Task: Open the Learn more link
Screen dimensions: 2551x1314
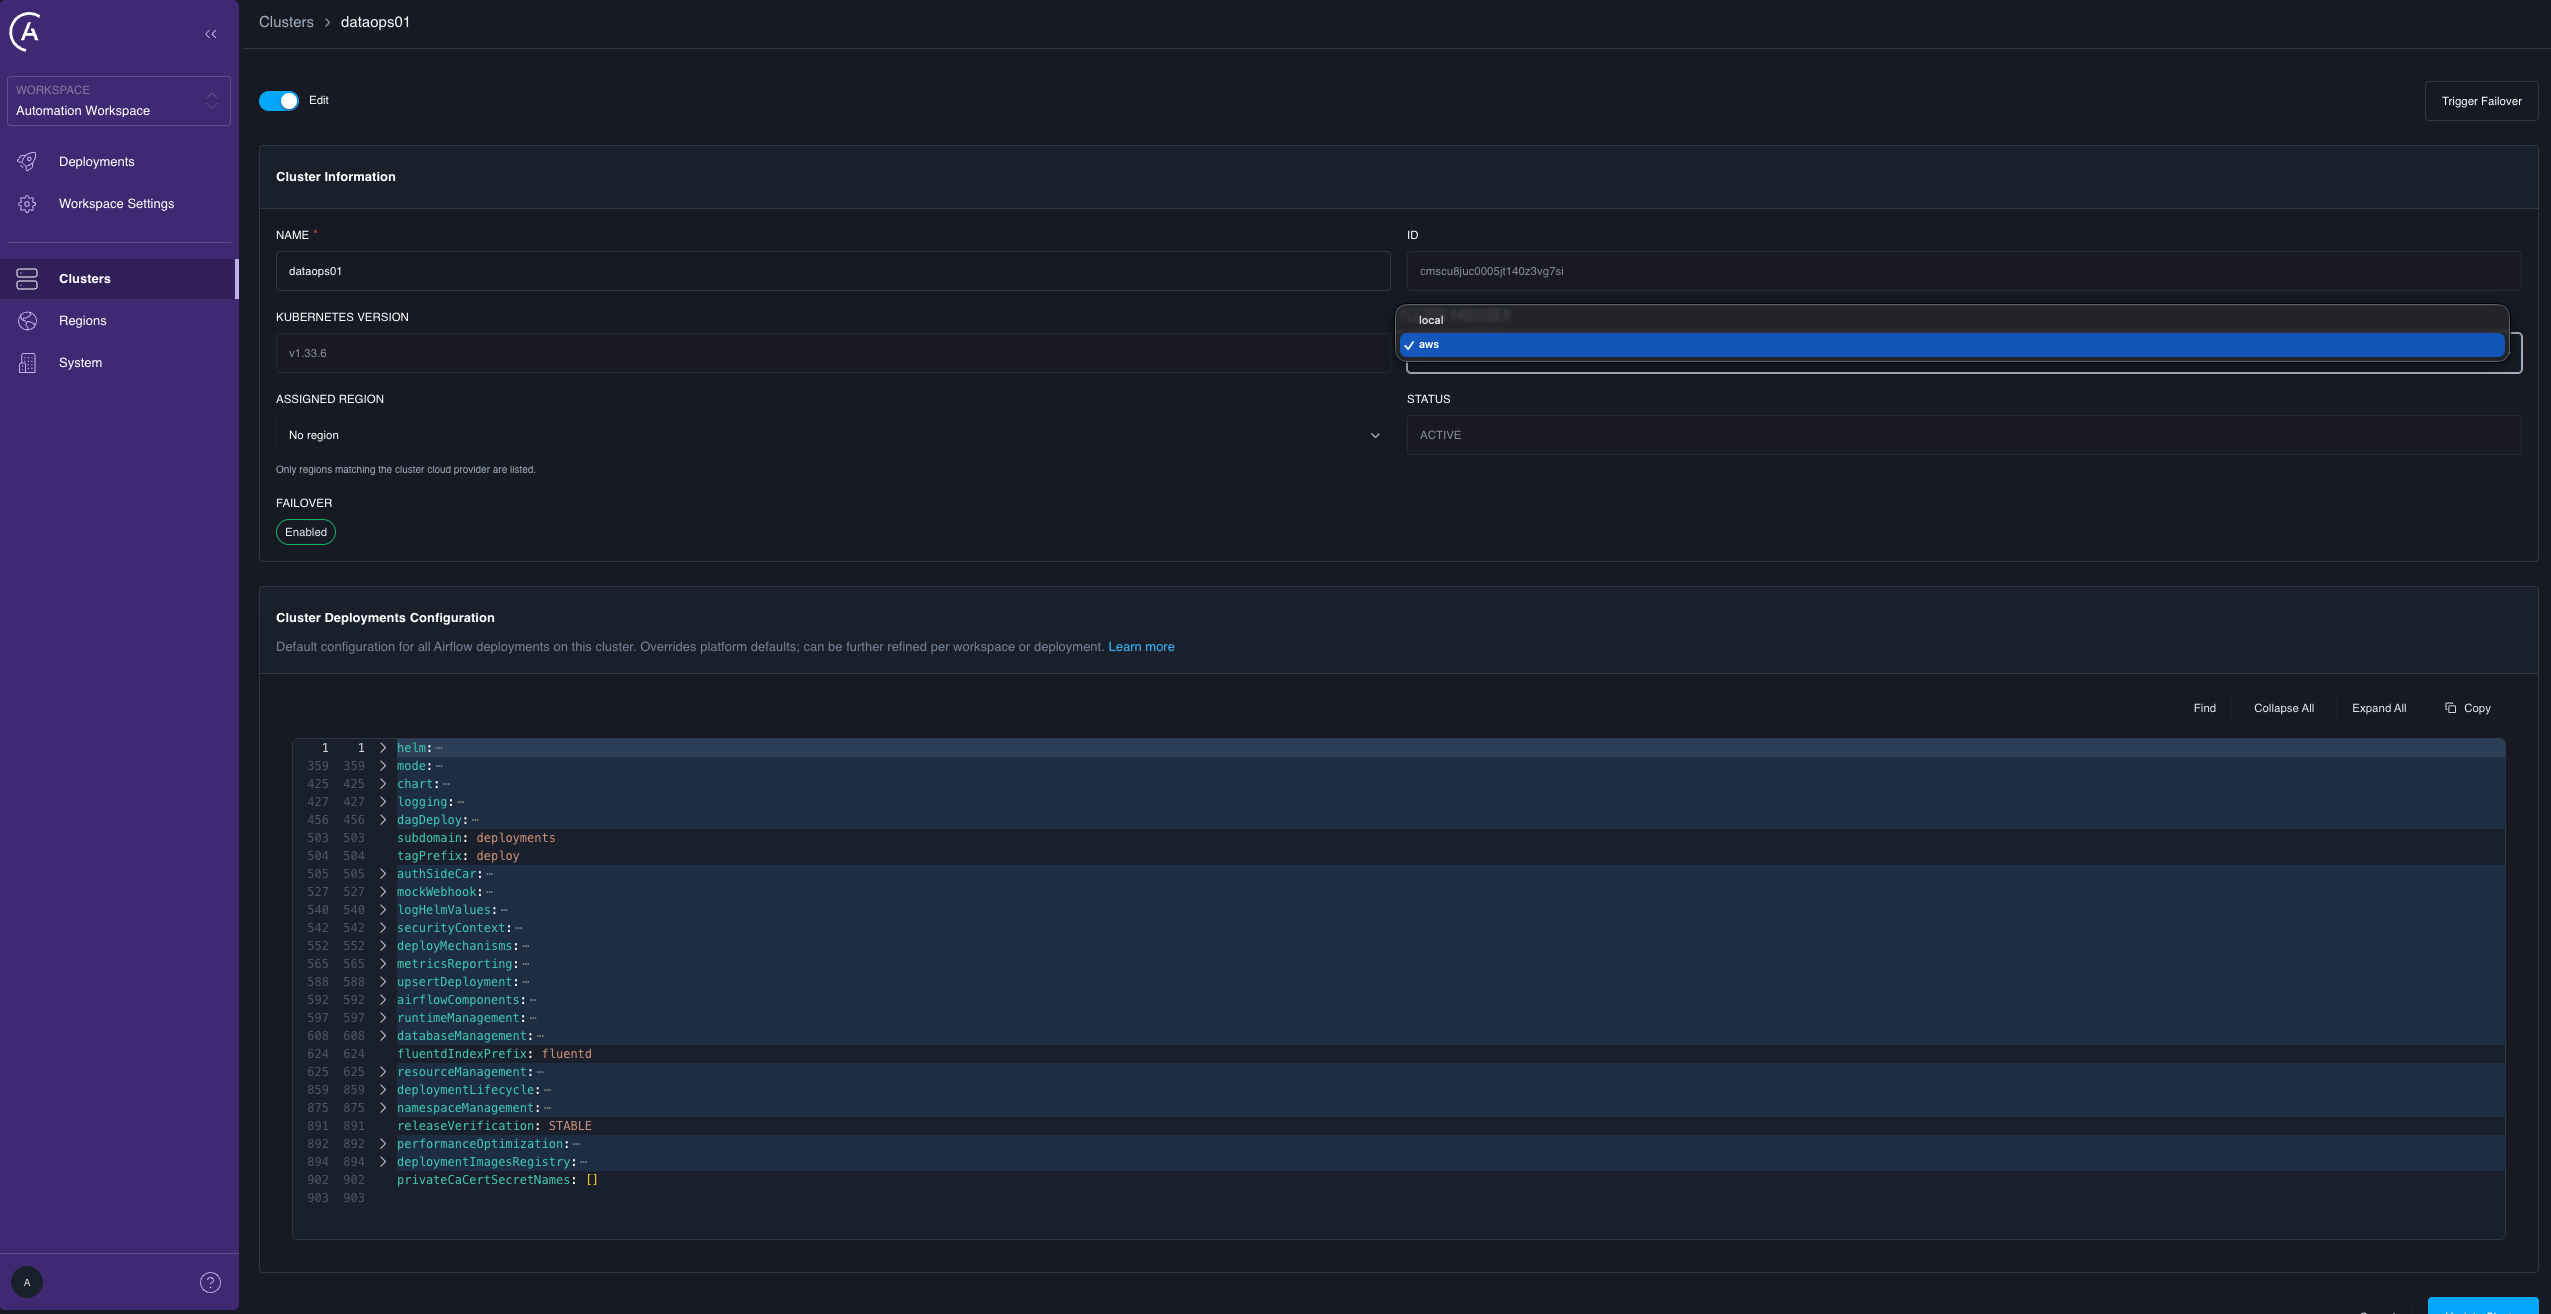Action: click(x=1141, y=647)
